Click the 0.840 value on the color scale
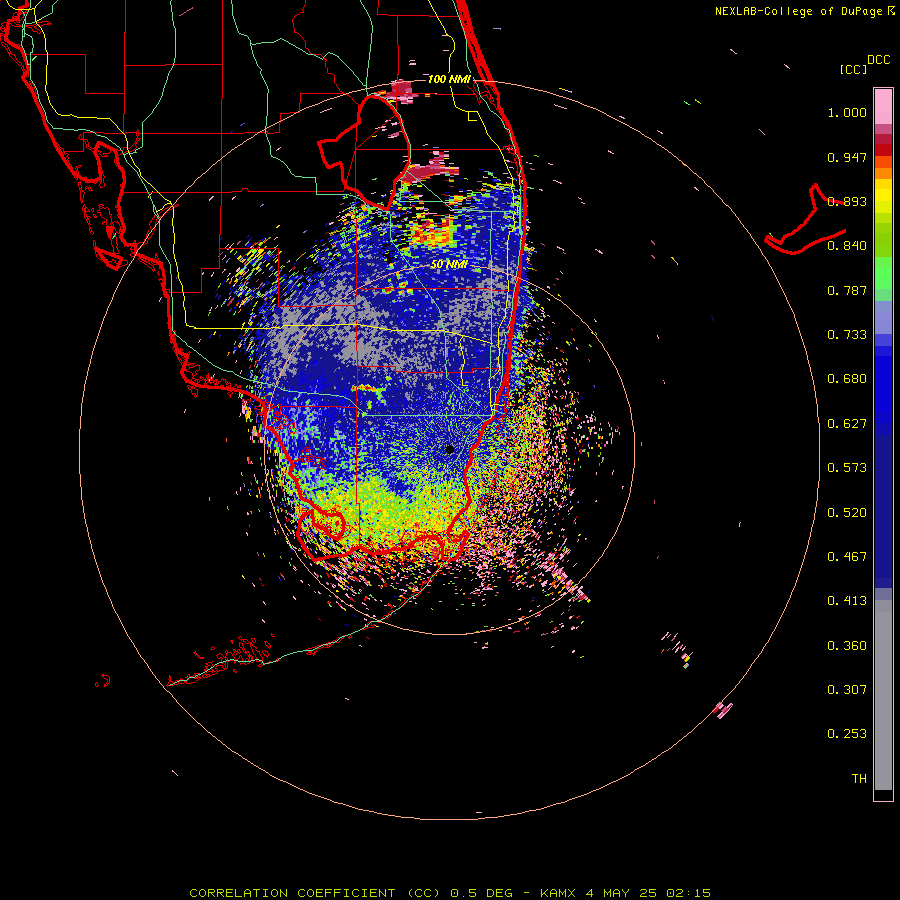Viewport: 900px width, 900px height. [x=847, y=246]
